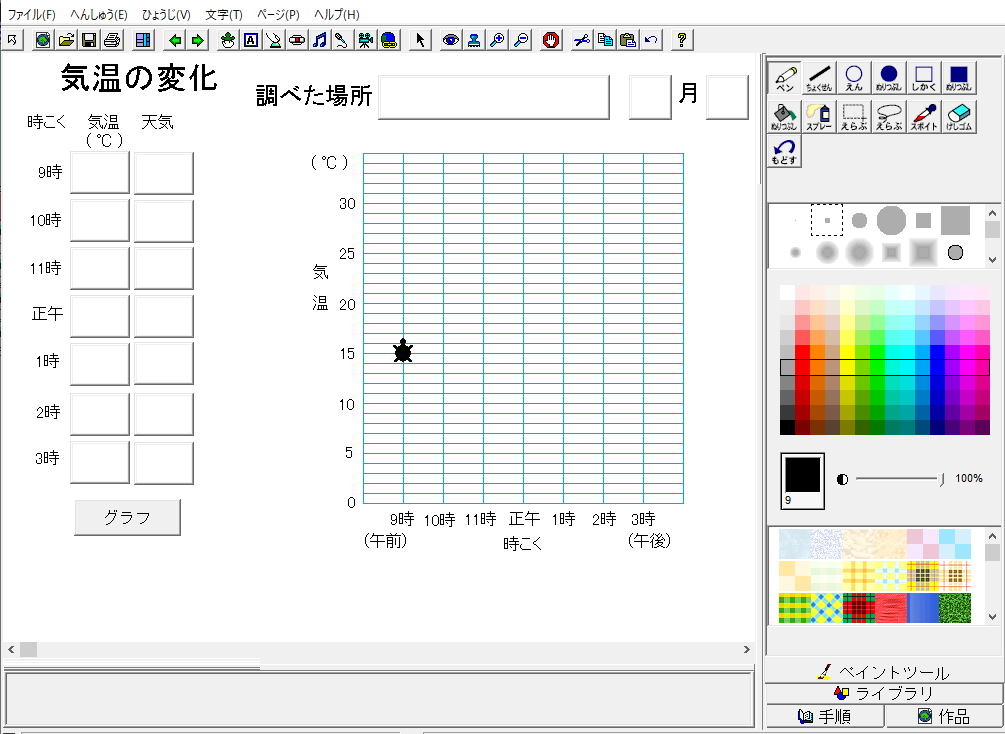
Task: Select the ちょくせん straight line tool
Action: point(820,79)
